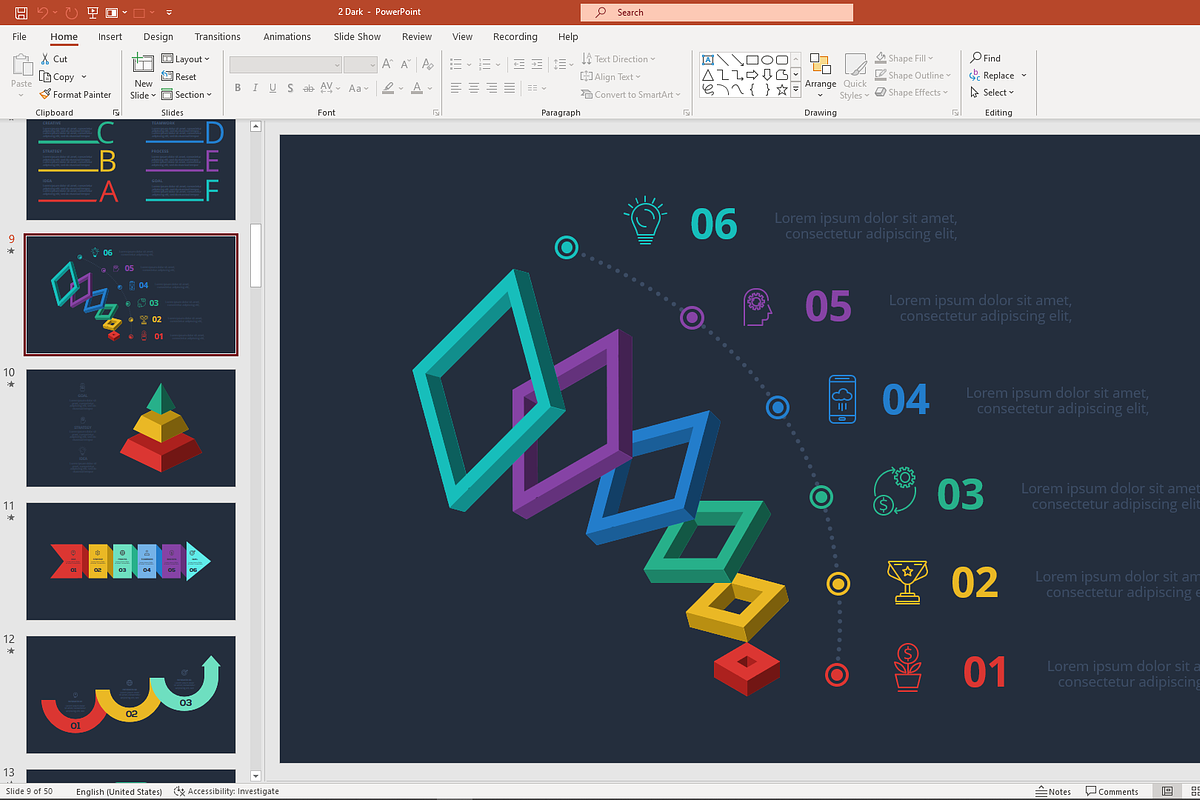The height and width of the screenshot is (800, 1200).
Task: Align text right
Action: pyautogui.click(x=494, y=88)
